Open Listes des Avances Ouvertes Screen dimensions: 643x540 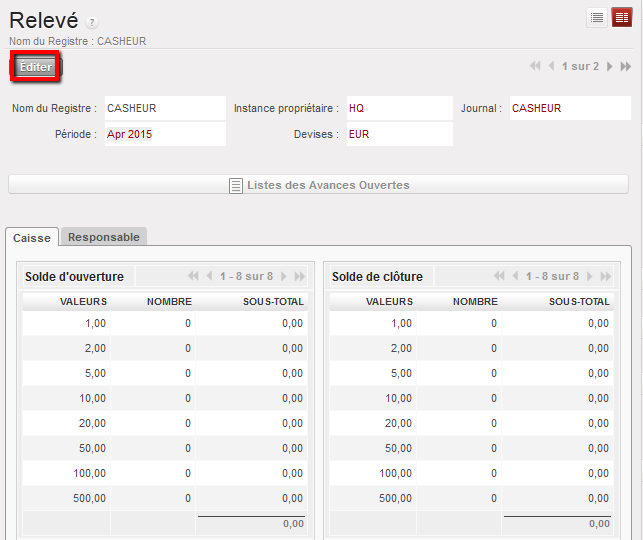coord(319,185)
